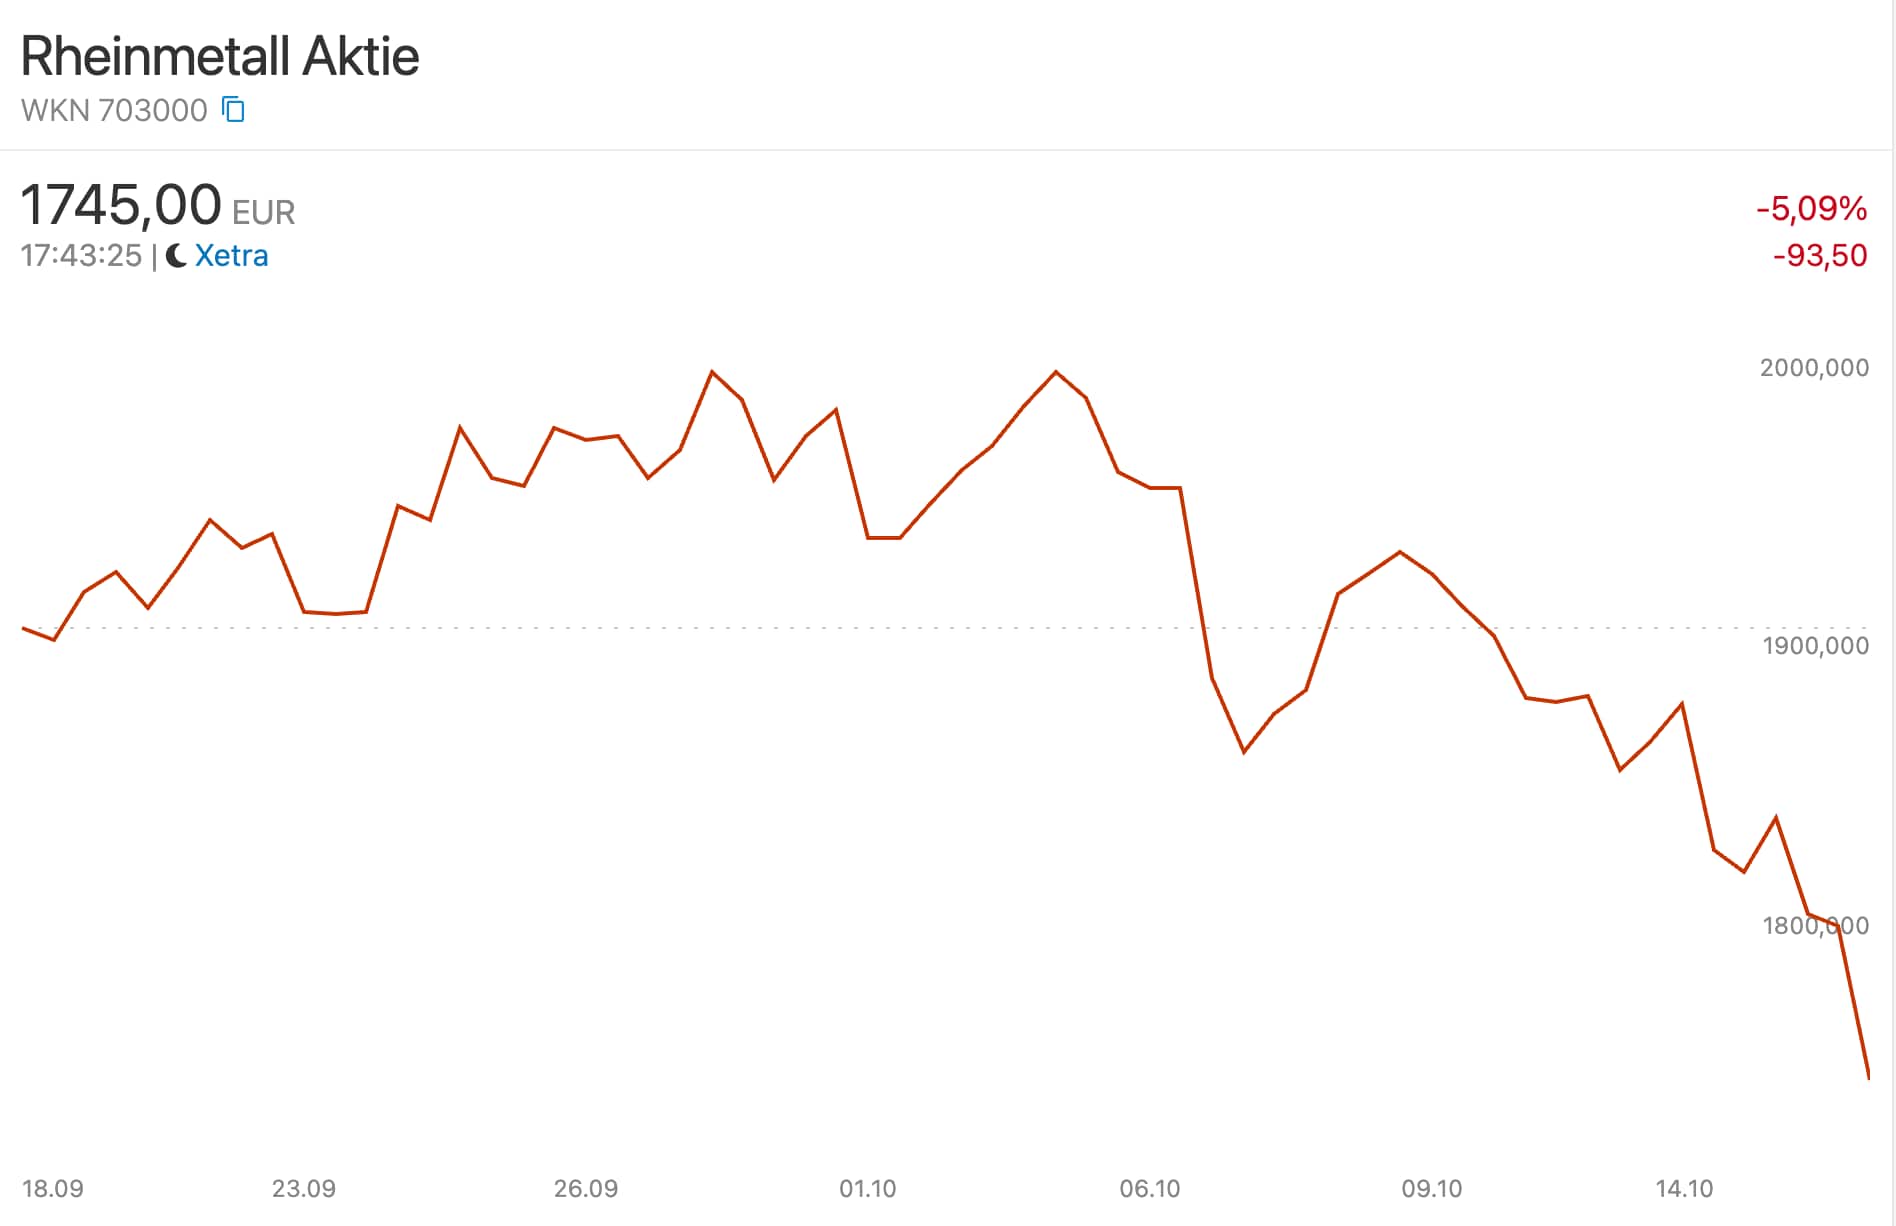The image size is (1896, 1226).
Task: Click the 14.10 date label
Action: pyautogui.click(x=1684, y=1189)
